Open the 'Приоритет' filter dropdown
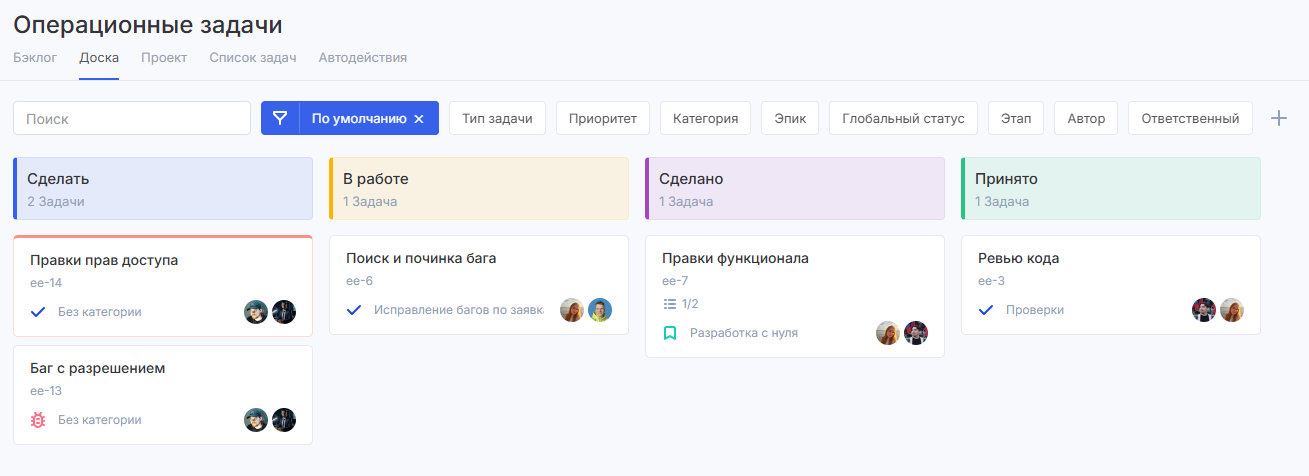Image resolution: width=1309 pixels, height=476 pixels. [602, 118]
